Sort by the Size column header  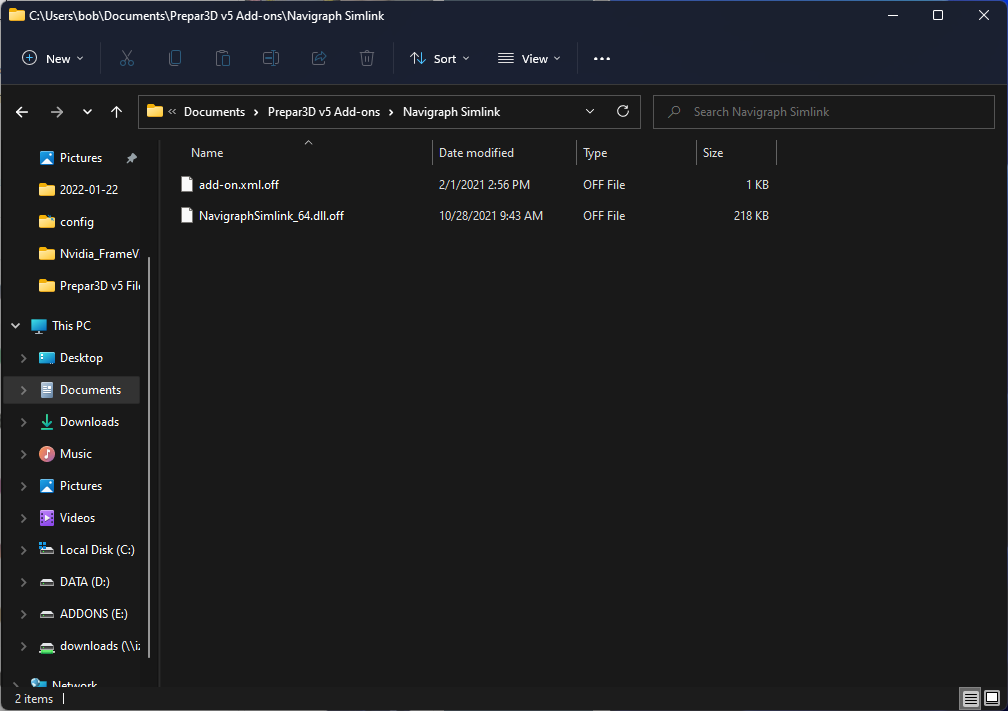[x=713, y=153]
